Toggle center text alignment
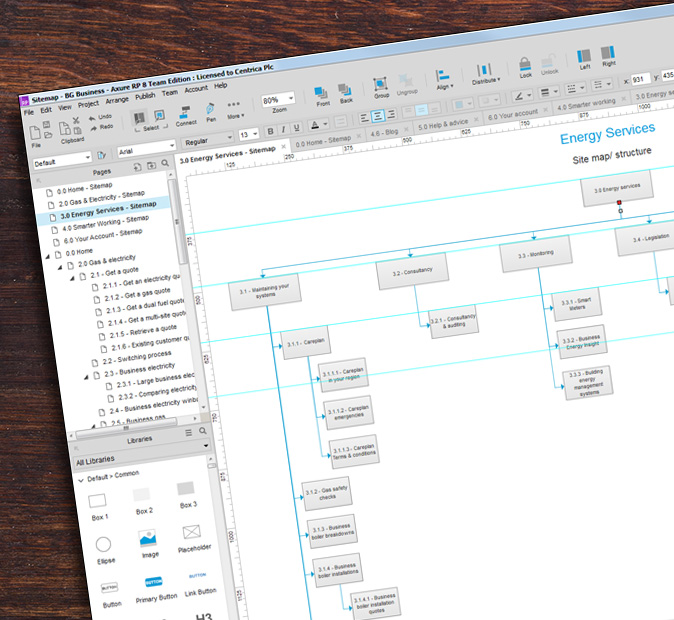Image resolution: width=674 pixels, height=620 pixels. pos(377,116)
